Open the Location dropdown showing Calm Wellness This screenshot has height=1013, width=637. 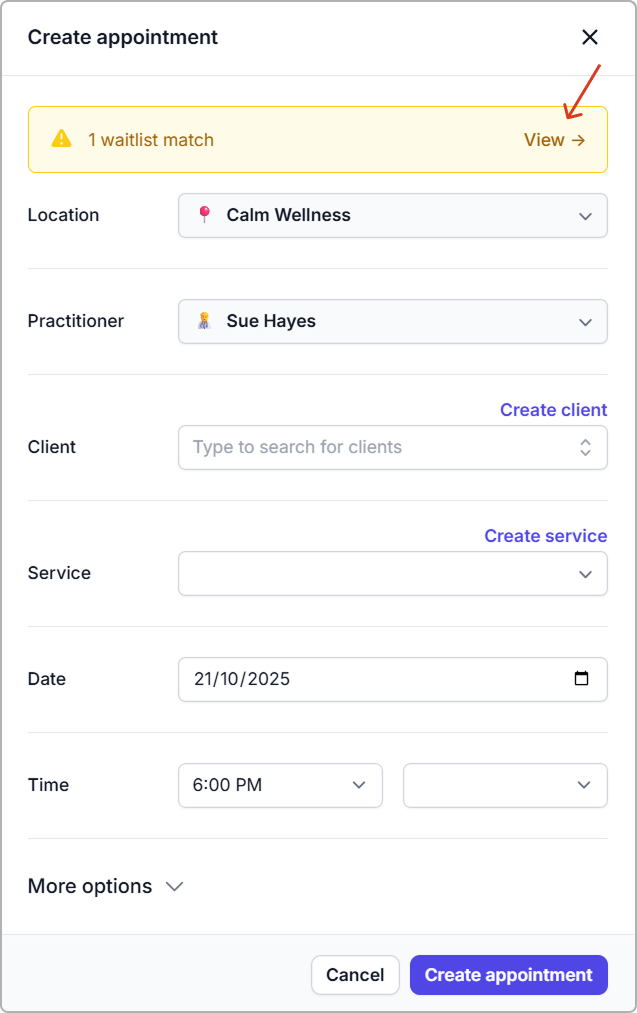click(x=392, y=215)
